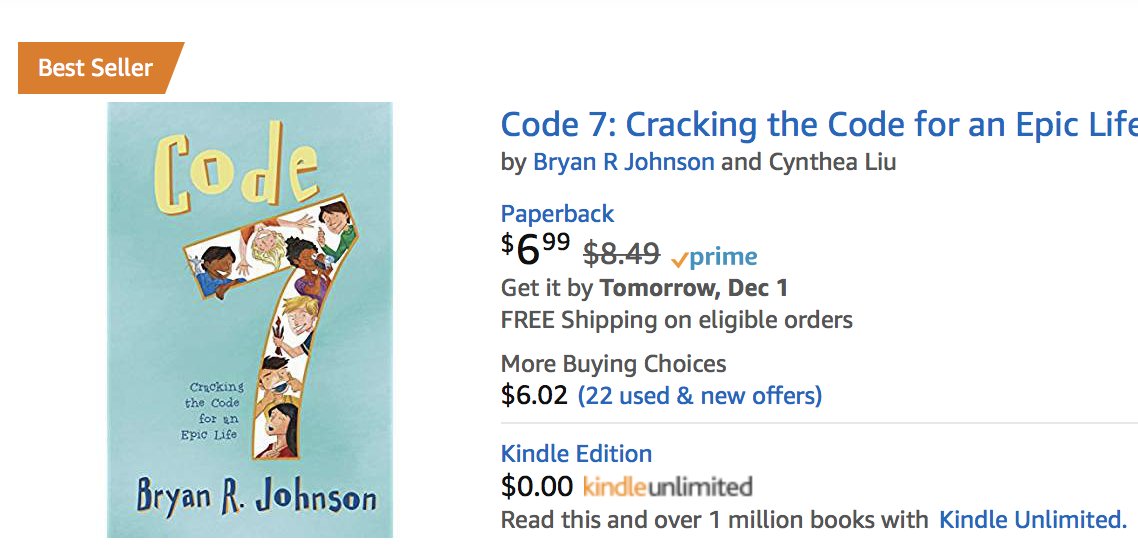Open the 22 used & new offers link
Viewport: 1138px width, 546px height.
(700, 396)
